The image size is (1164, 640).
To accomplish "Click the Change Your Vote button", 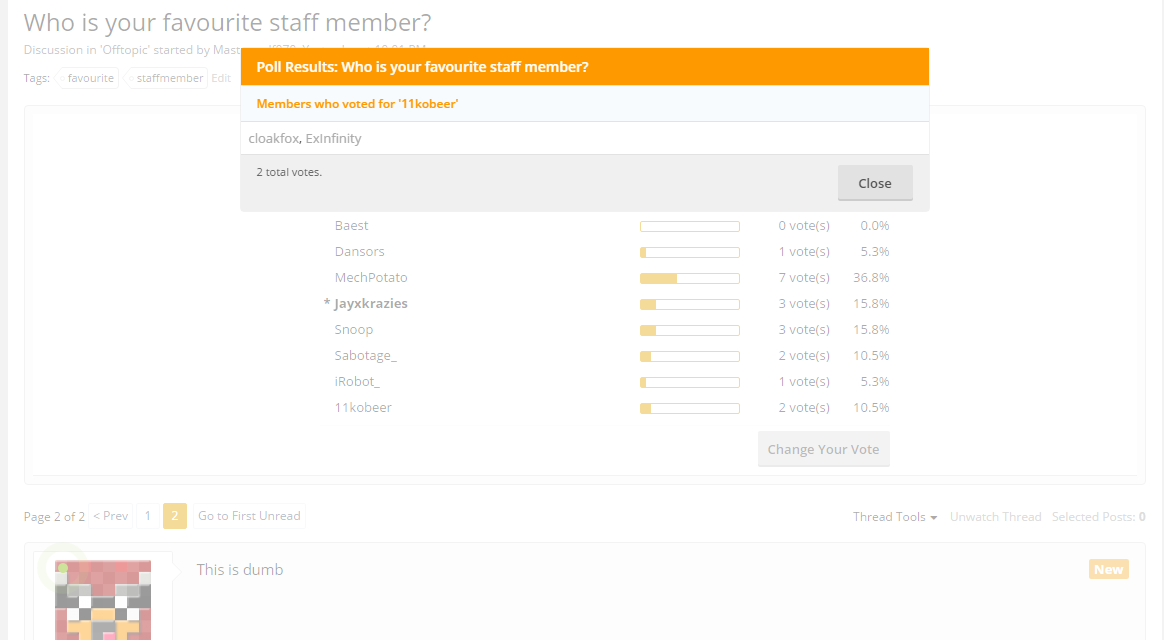I will (x=823, y=449).
